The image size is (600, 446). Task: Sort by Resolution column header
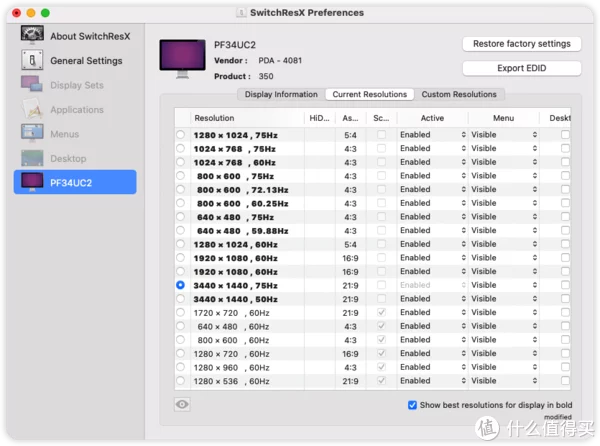pyautogui.click(x=247, y=118)
